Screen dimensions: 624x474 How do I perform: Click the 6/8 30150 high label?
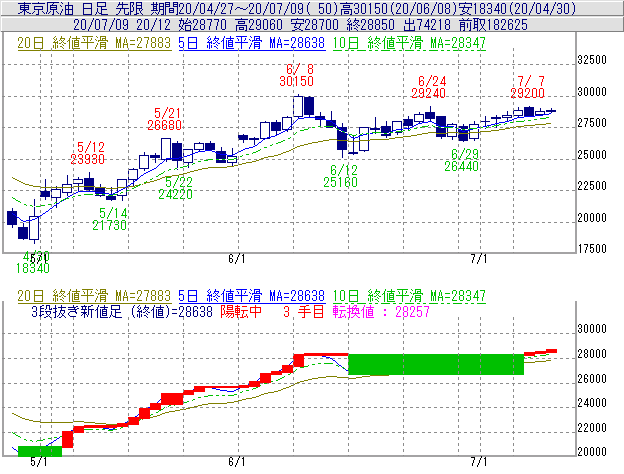296,75
